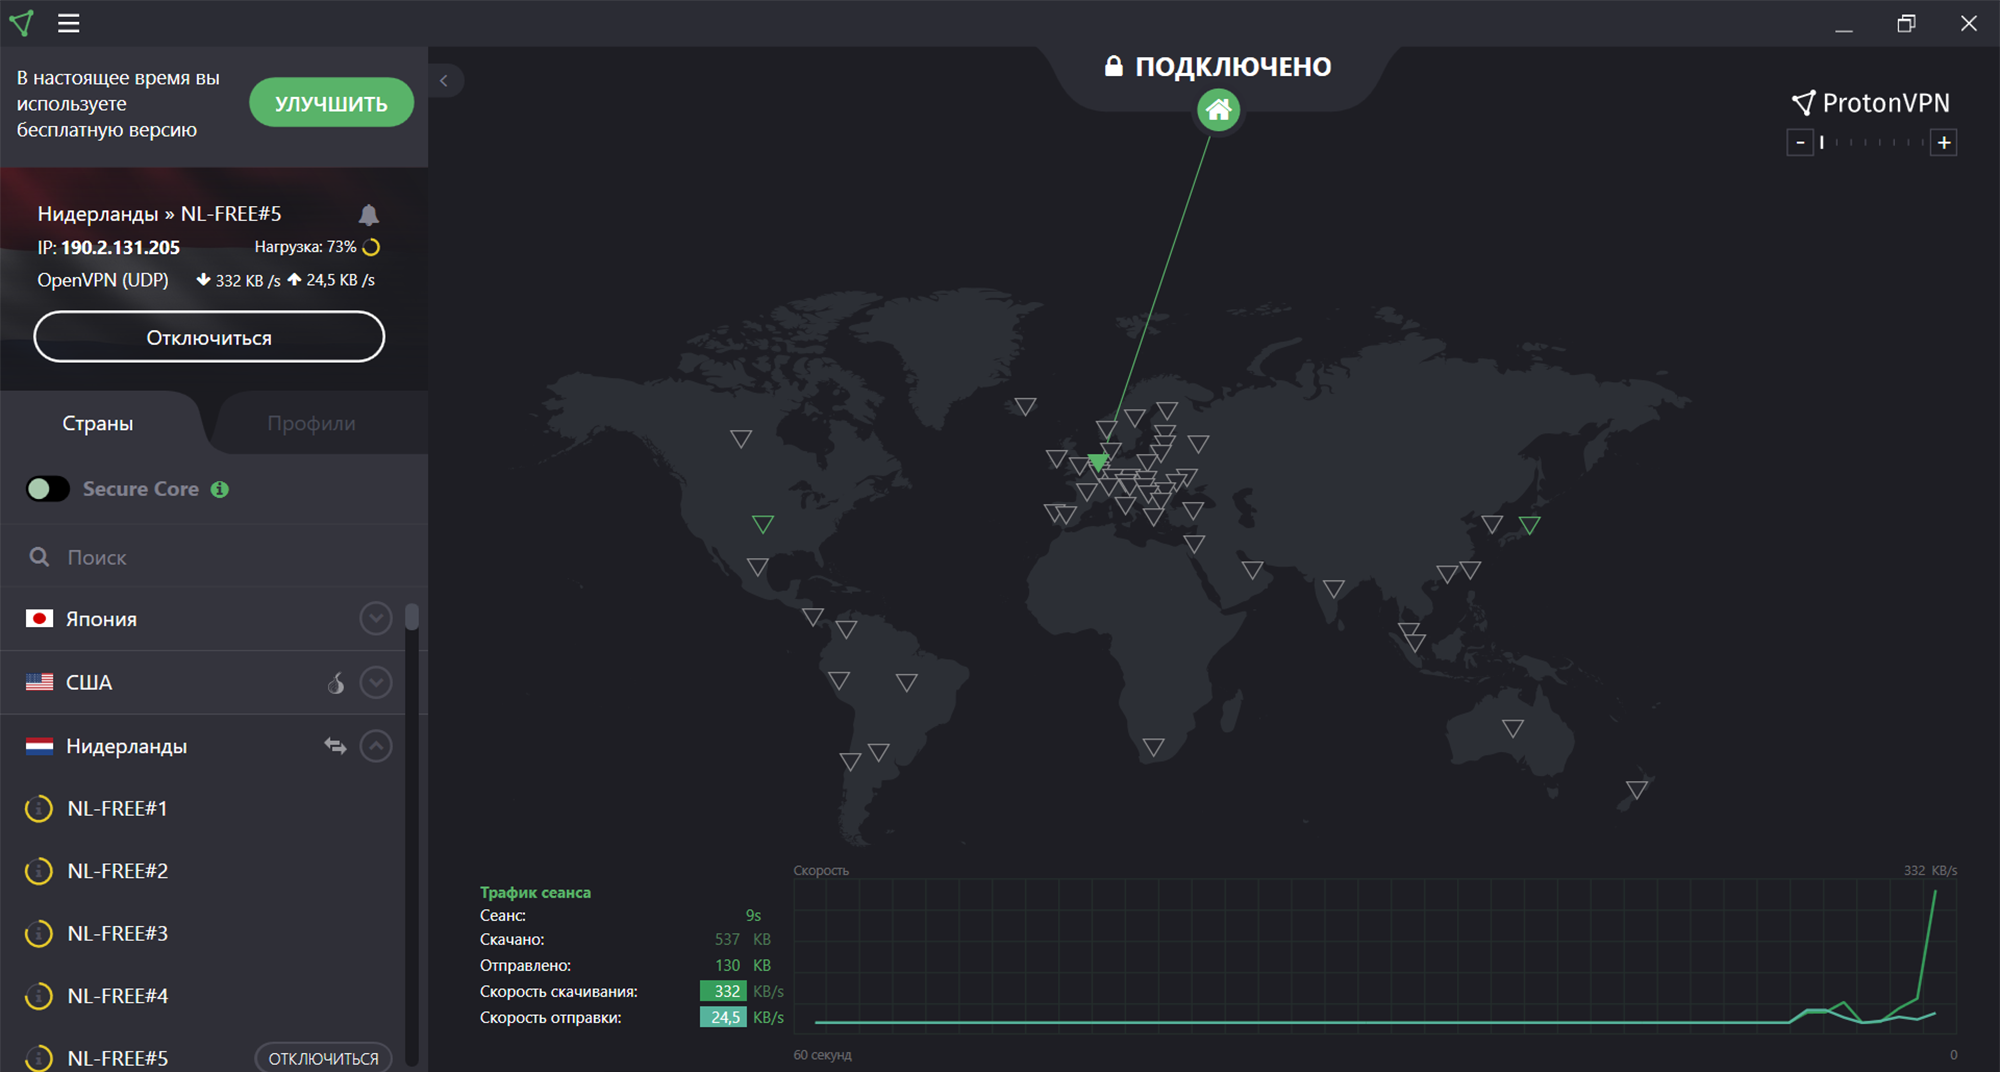Switch to the Страны tab
Image resolution: width=2000 pixels, height=1072 pixels.
98,423
